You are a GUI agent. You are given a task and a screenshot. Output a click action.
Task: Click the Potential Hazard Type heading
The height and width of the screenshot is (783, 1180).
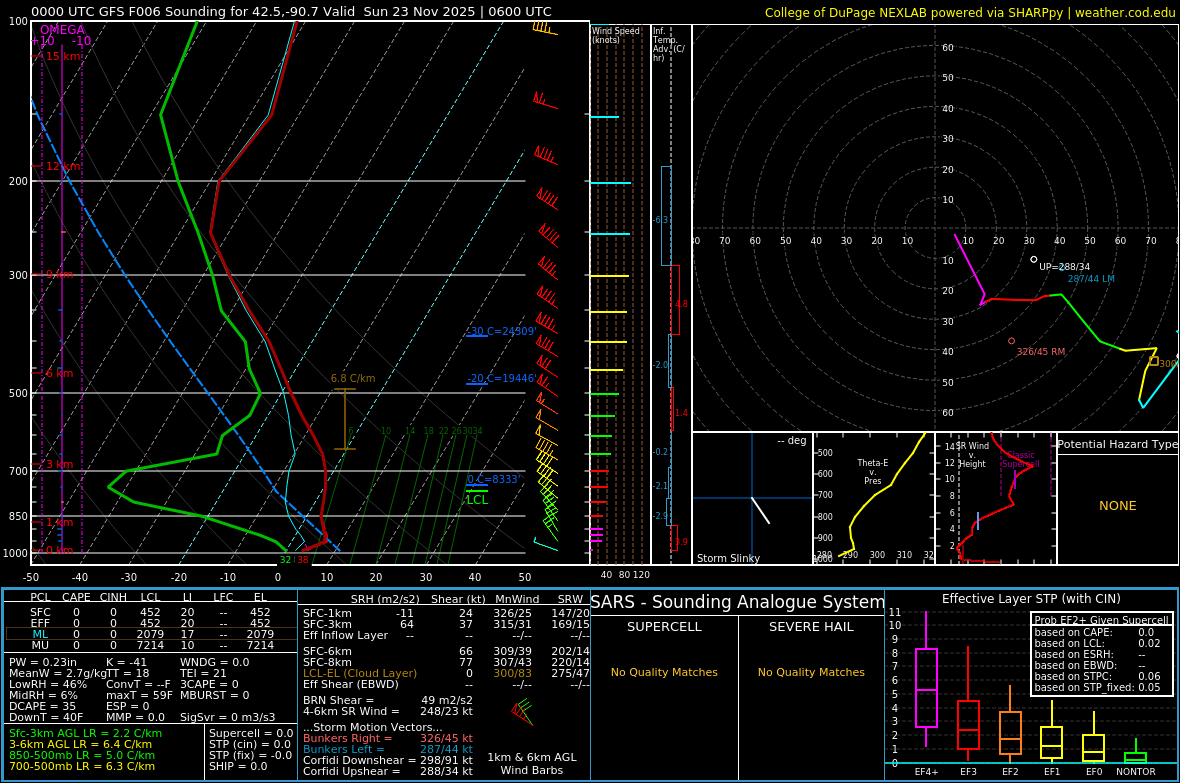click(x=1118, y=444)
